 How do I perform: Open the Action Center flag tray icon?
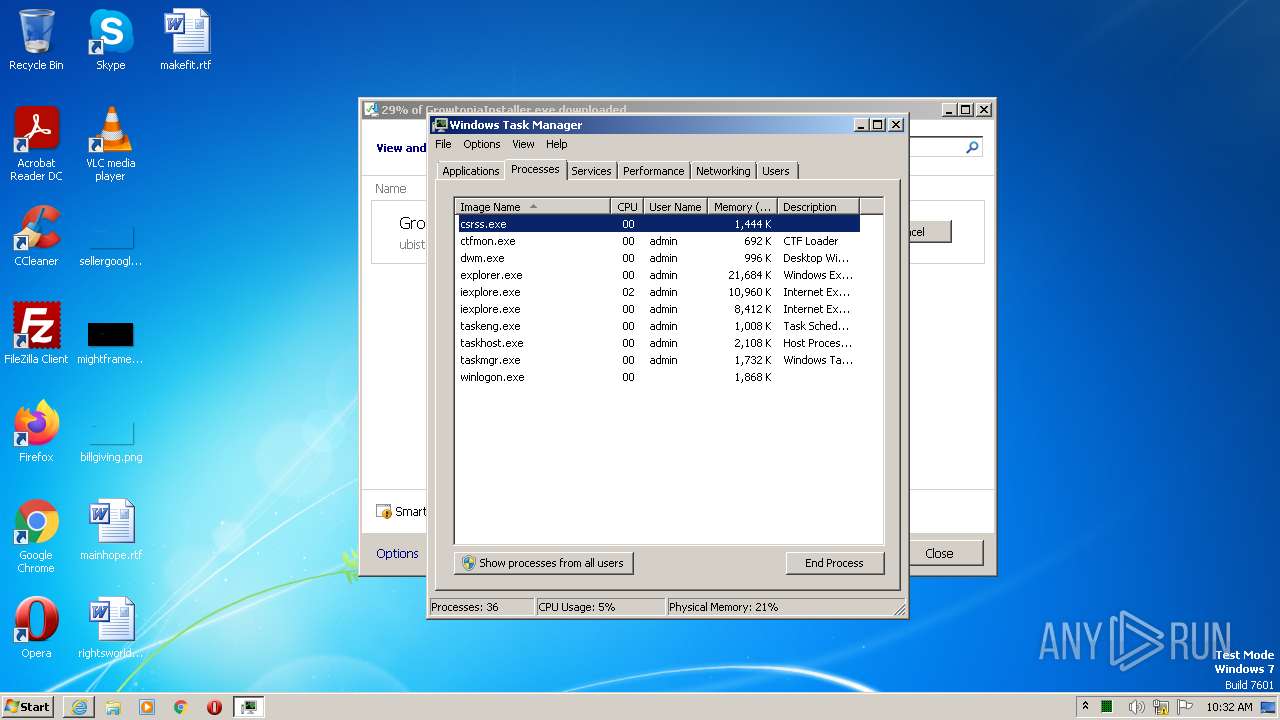(x=1185, y=707)
